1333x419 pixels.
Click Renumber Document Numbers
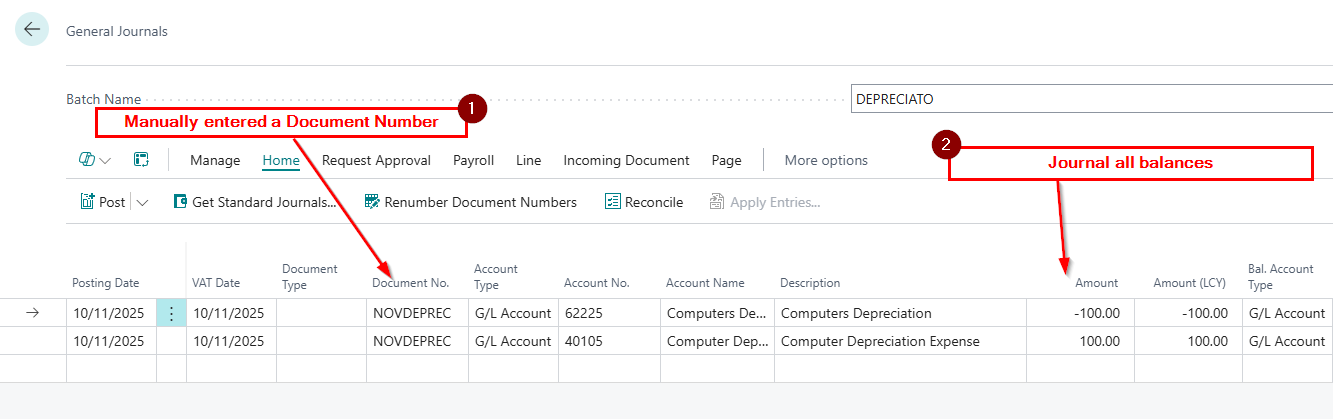point(471,202)
